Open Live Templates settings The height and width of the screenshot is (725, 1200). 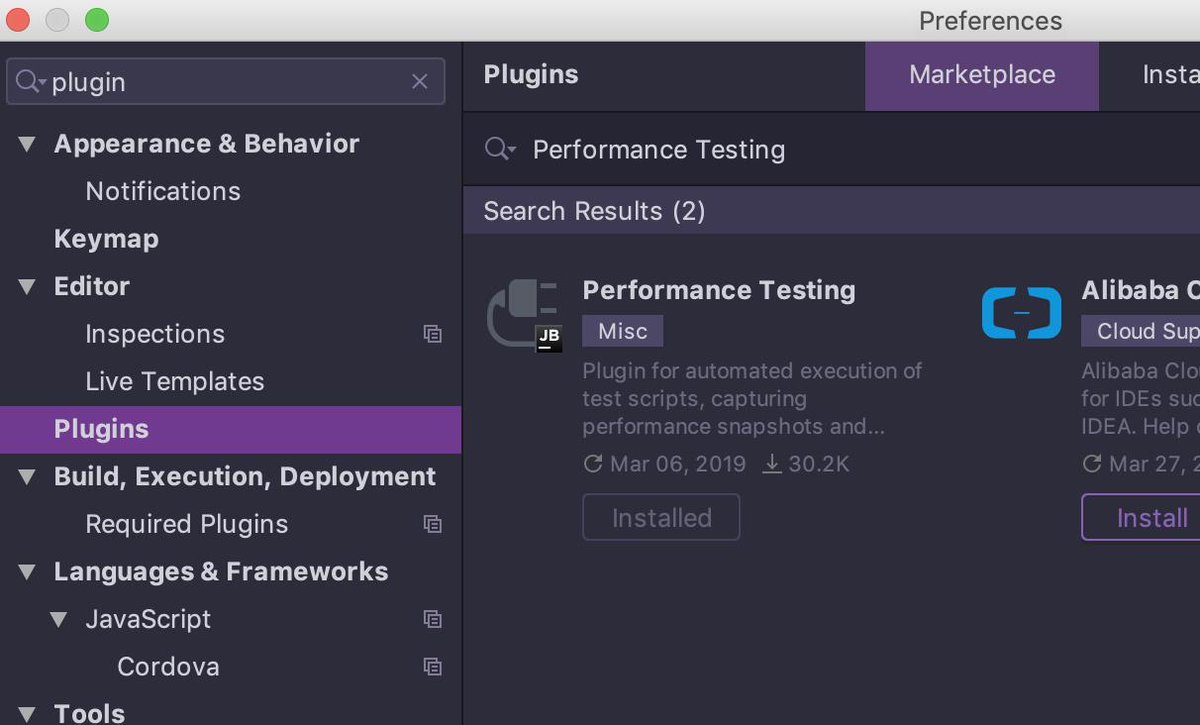(x=175, y=381)
